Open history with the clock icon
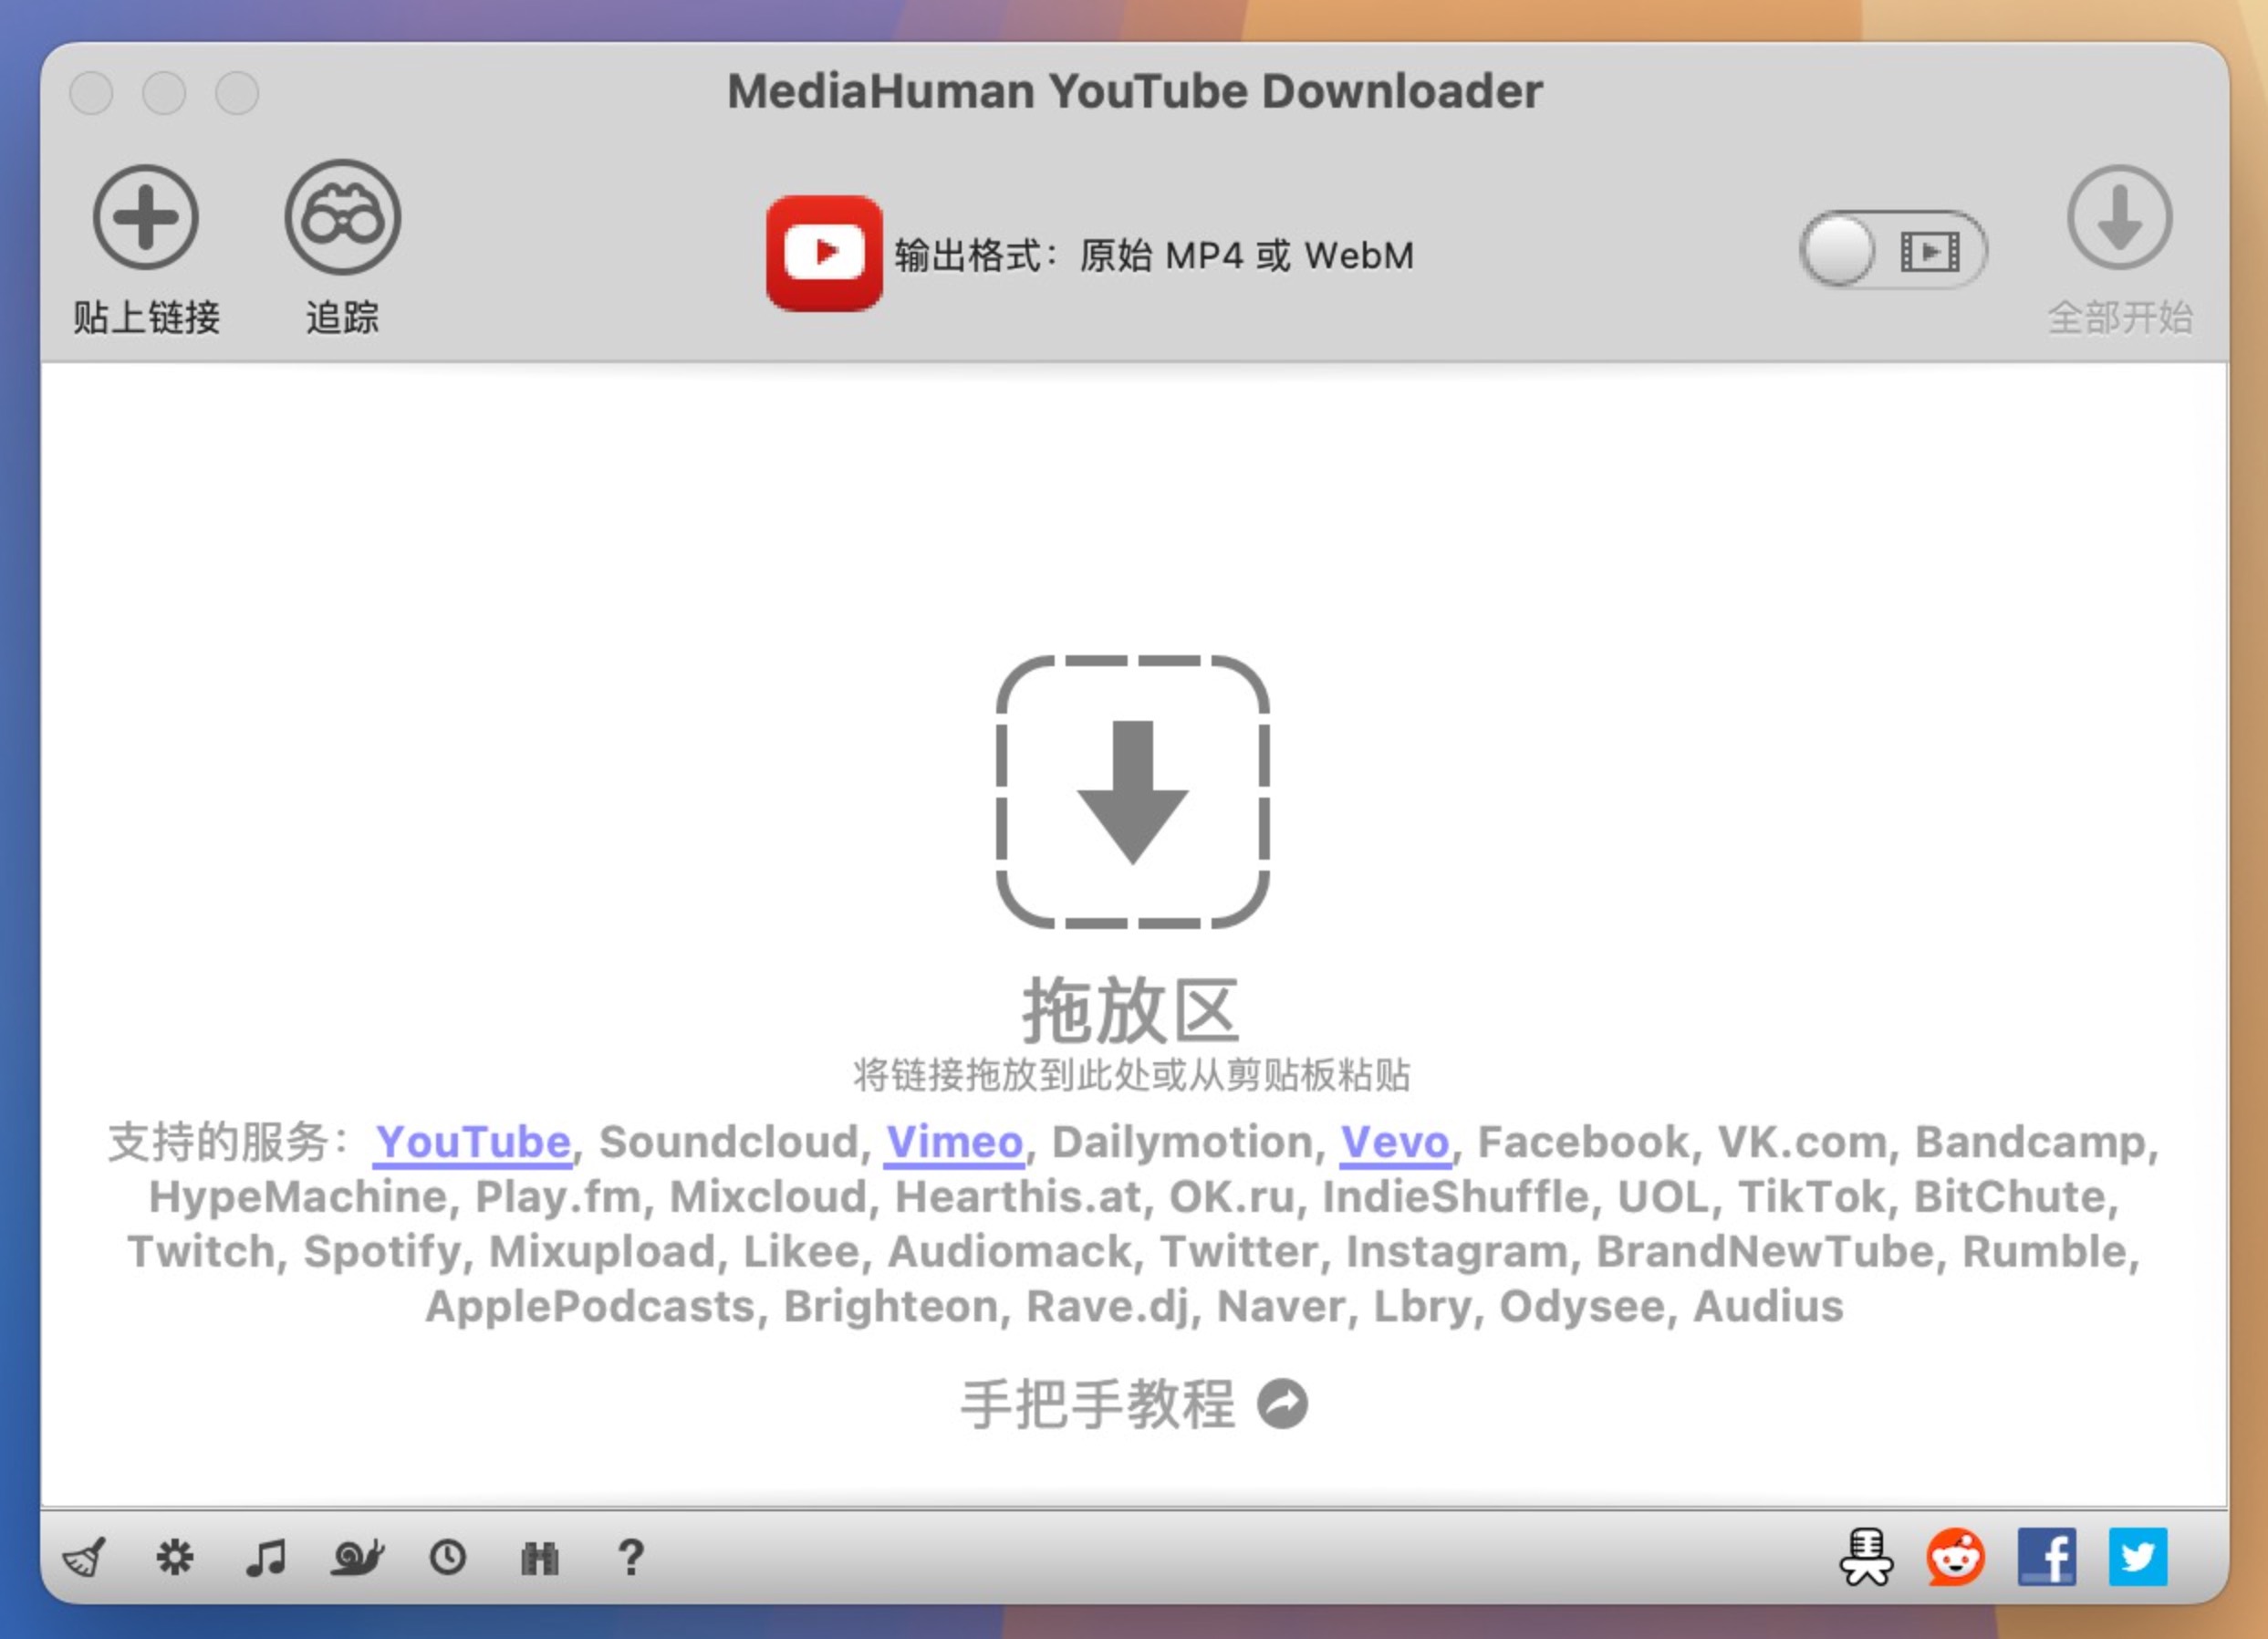2268x1639 pixels. pyautogui.click(x=448, y=1557)
